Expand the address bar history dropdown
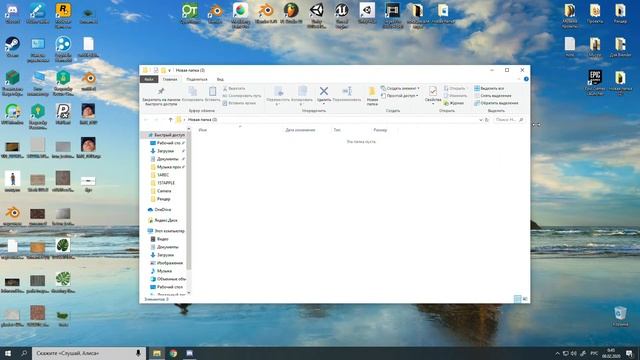The image size is (640, 360). (x=480, y=120)
